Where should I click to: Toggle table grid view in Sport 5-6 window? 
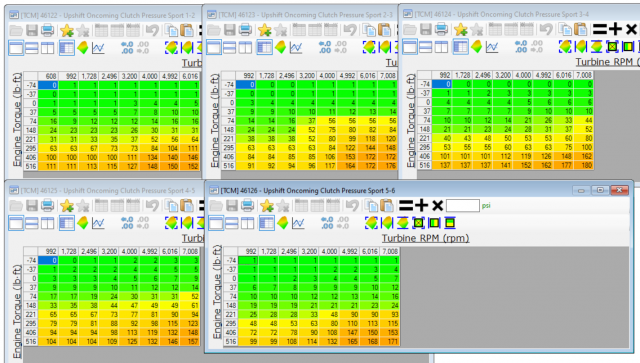click(x=267, y=223)
